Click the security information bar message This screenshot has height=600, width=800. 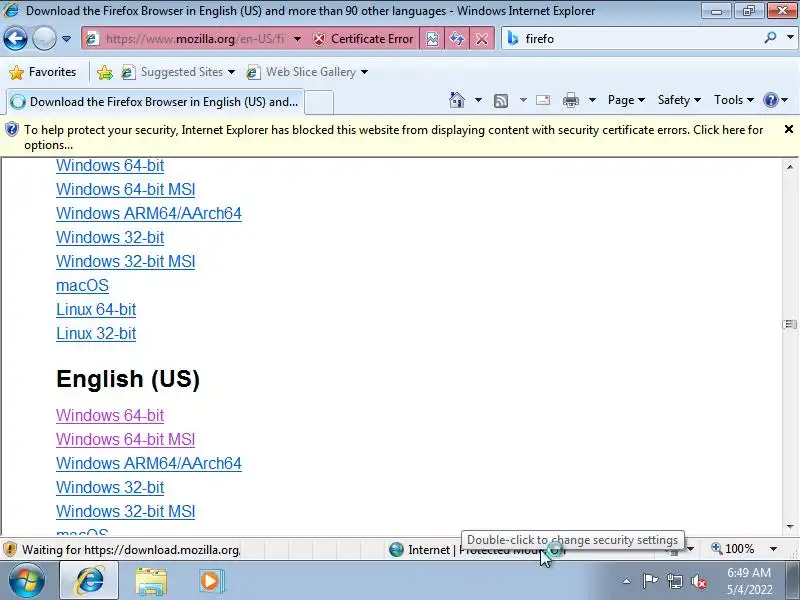click(x=393, y=137)
